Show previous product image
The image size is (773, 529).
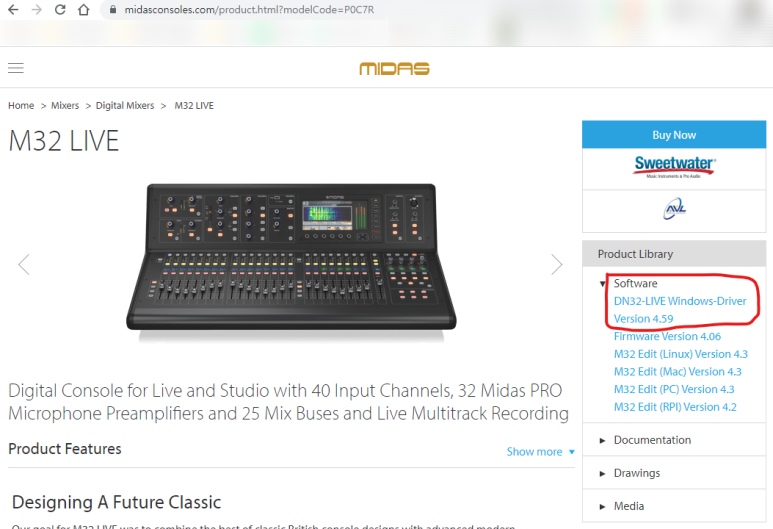pyautogui.click(x=24, y=265)
